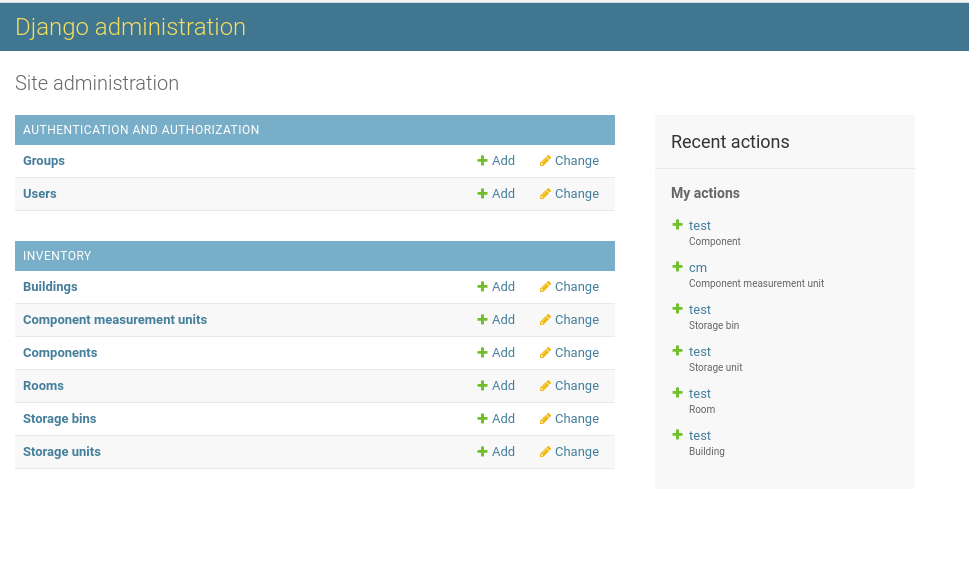Open the Users model link
The height and width of the screenshot is (562, 969).
coord(40,194)
